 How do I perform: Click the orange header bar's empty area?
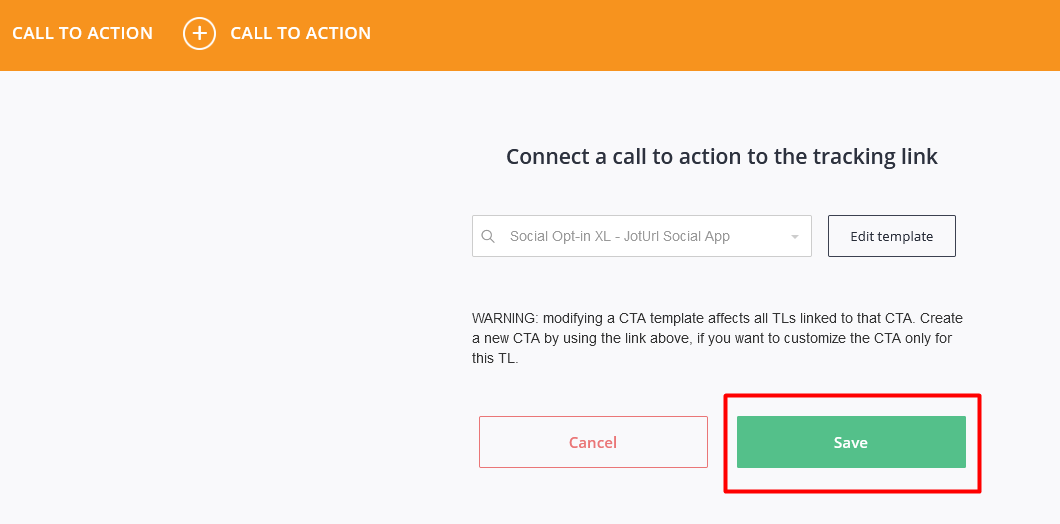click(710, 34)
